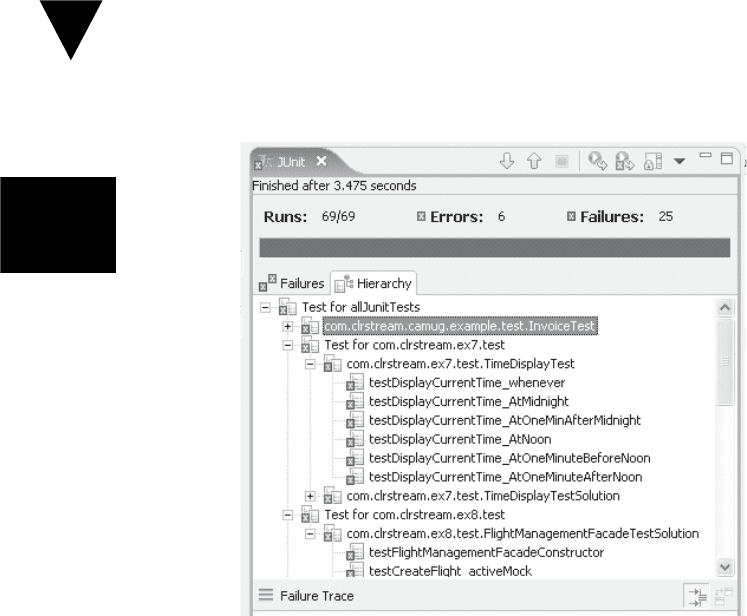747x616 pixels.
Task: Collapse FlightManagementFacadeTestSolution node
Action: [310, 534]
